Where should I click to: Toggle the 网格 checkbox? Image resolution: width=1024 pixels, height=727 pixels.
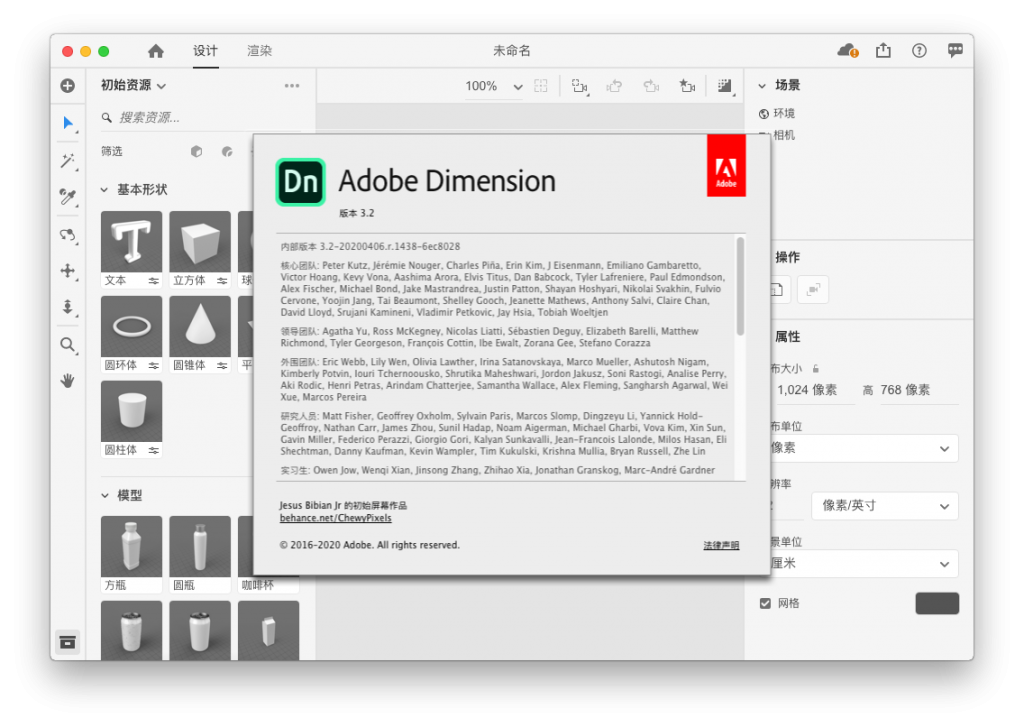[765, 604]
